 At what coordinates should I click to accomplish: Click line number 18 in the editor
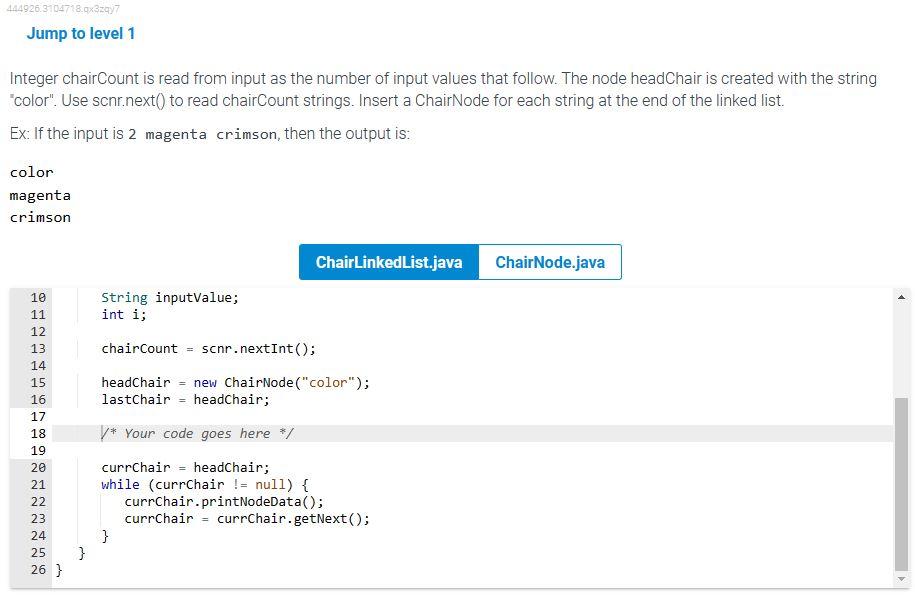pos(38,433)
